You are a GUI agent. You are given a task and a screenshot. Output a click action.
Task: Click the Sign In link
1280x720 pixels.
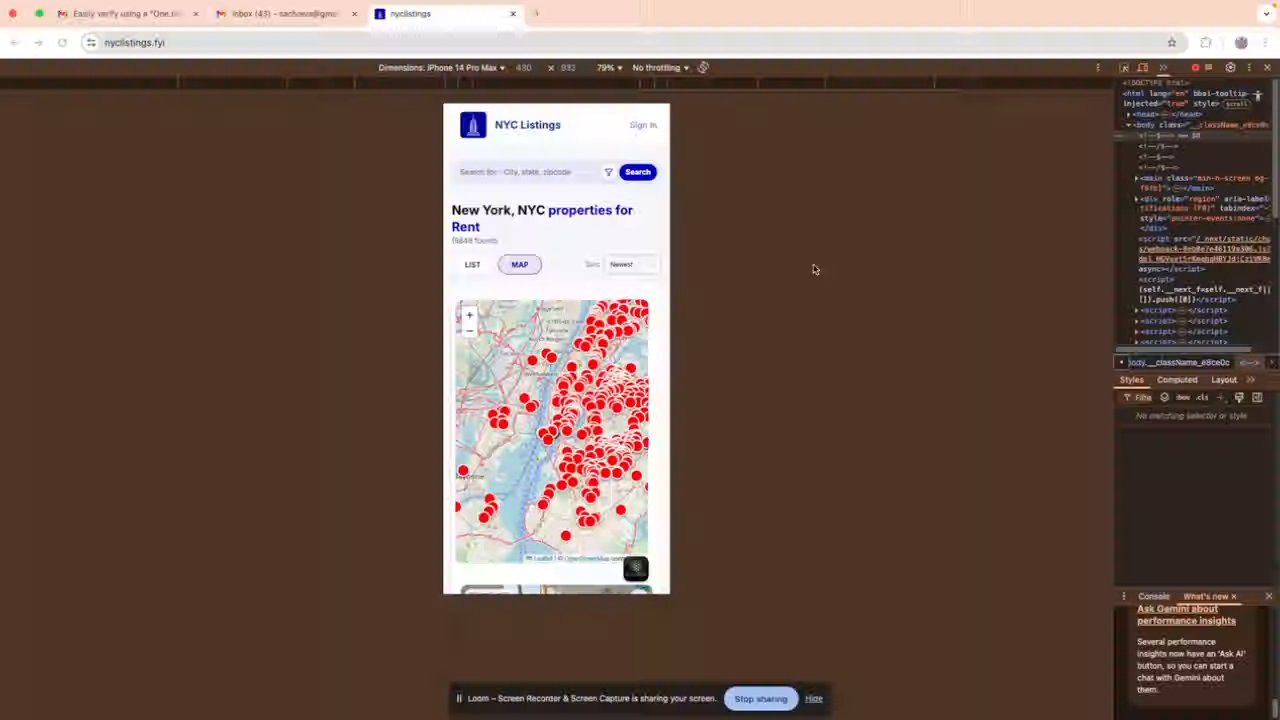pyautogui.click(x=643, y=125)
